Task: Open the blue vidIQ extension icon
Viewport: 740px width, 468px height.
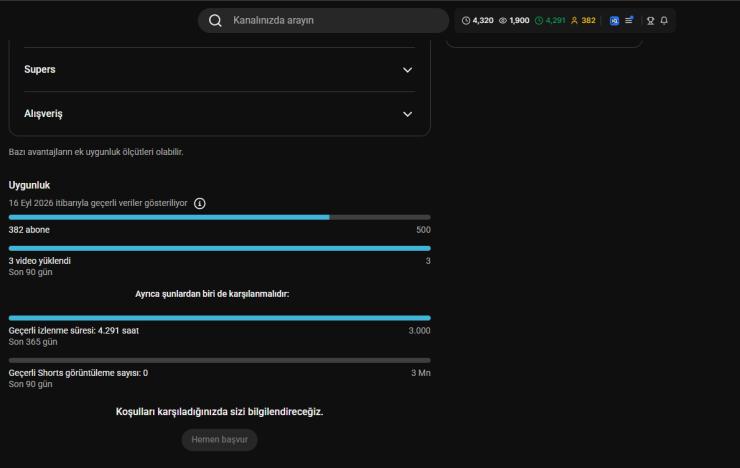Action: click(x=614, y=20)
